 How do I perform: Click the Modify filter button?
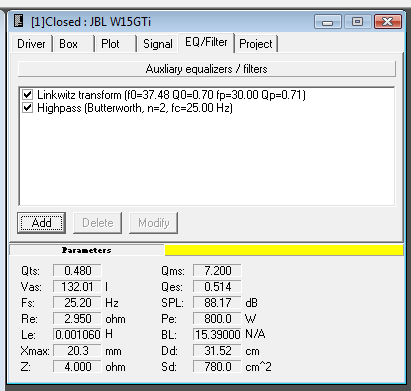154,223
